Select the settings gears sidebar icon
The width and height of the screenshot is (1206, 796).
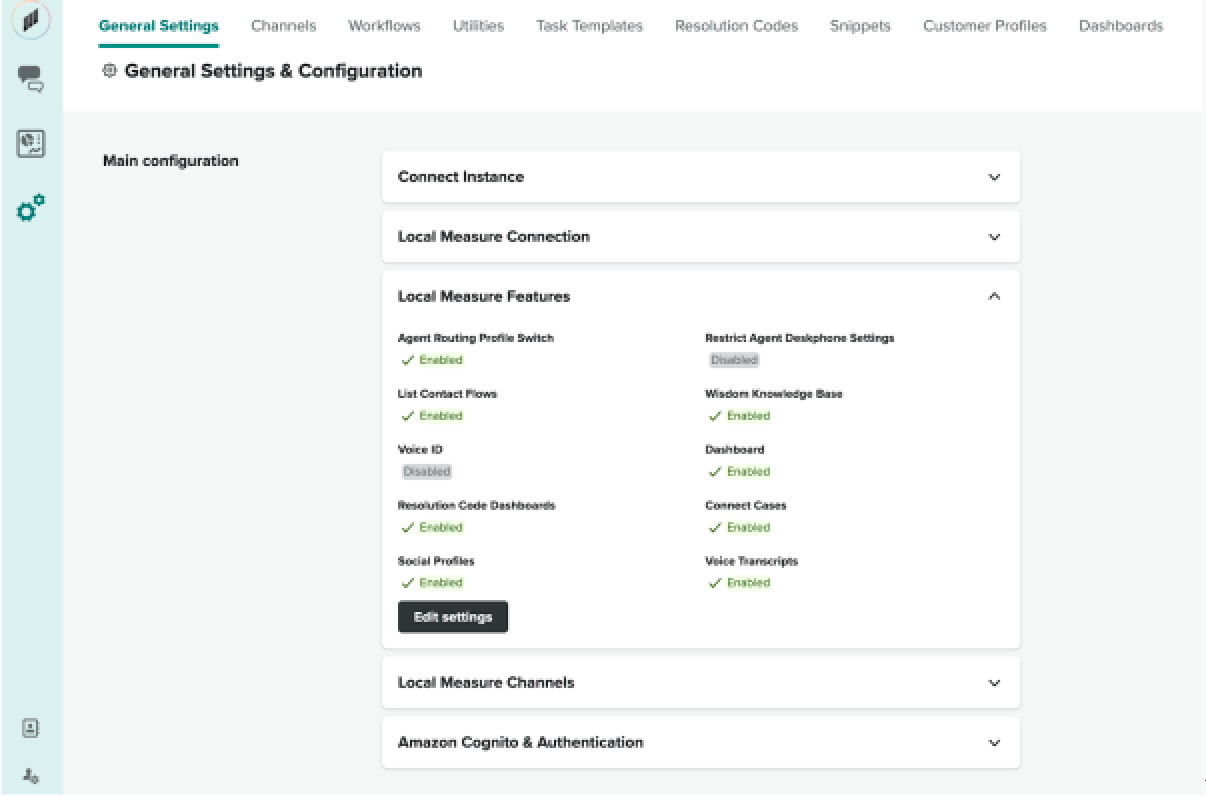(31, 208)
